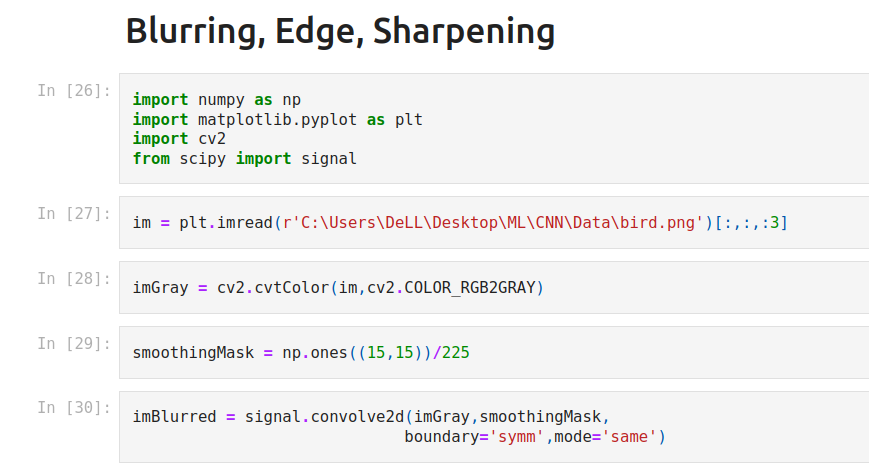This screenshot has width=869, height=469.
Task: Click the from scipy import signal line
Action: pyautogui.click(x=244, y=158)
